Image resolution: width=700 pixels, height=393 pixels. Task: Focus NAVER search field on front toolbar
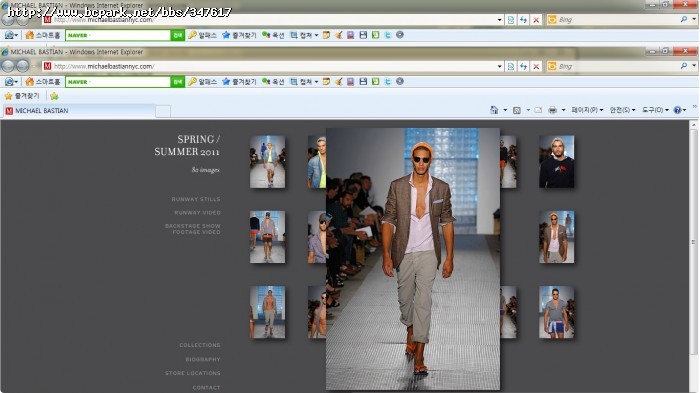(118, 82)
